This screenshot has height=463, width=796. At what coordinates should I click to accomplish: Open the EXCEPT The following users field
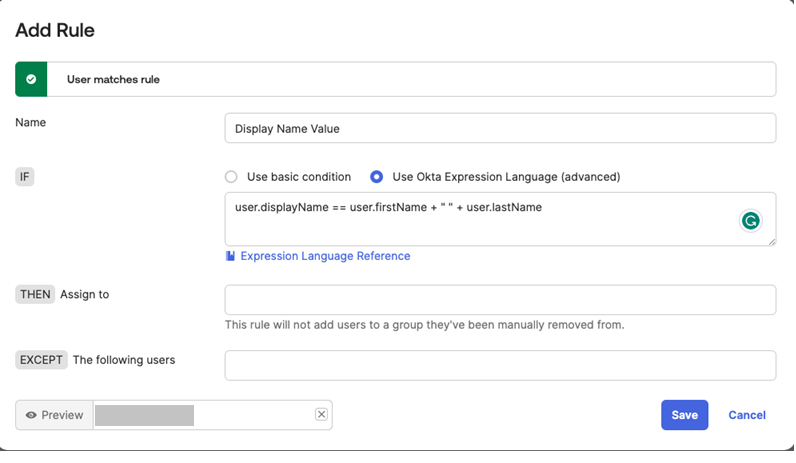500,365
